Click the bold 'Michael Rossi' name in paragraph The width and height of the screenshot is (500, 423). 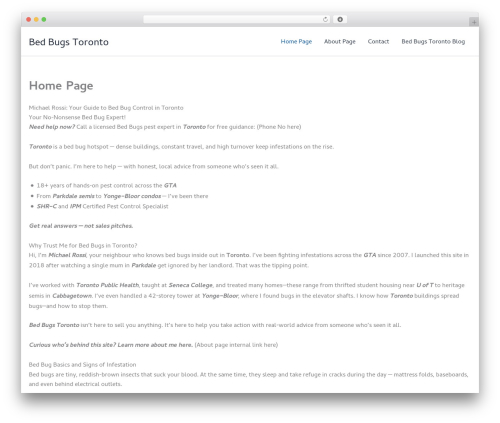(x=67, y=255)
